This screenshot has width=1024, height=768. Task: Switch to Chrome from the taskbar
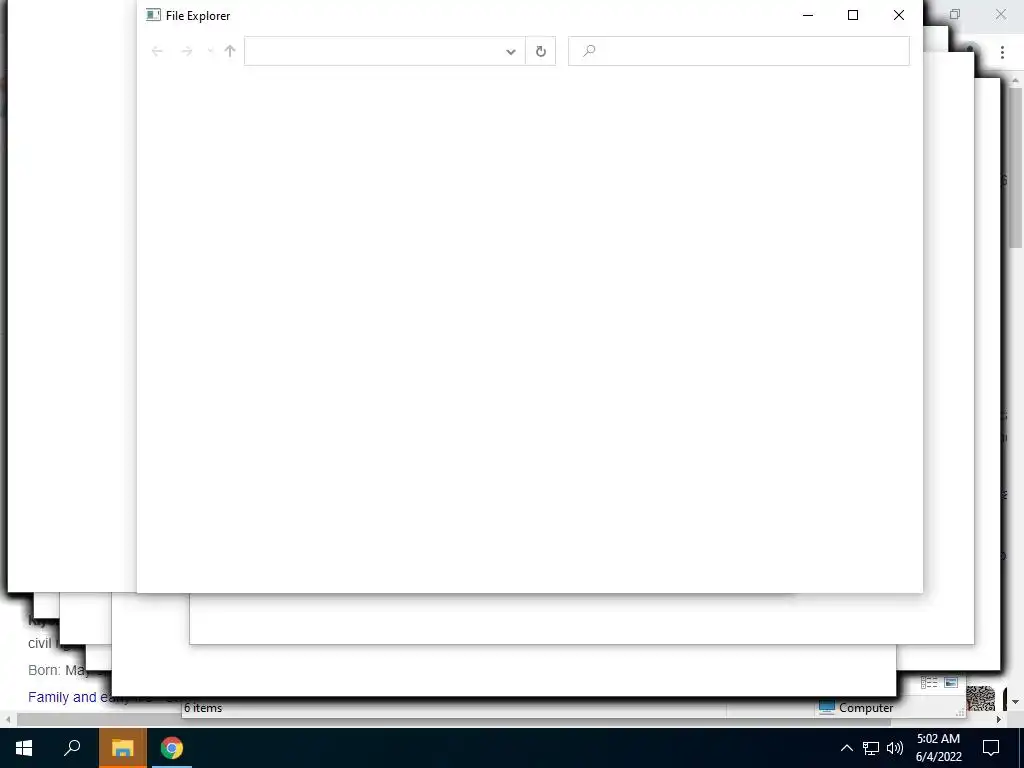[172, 748]
